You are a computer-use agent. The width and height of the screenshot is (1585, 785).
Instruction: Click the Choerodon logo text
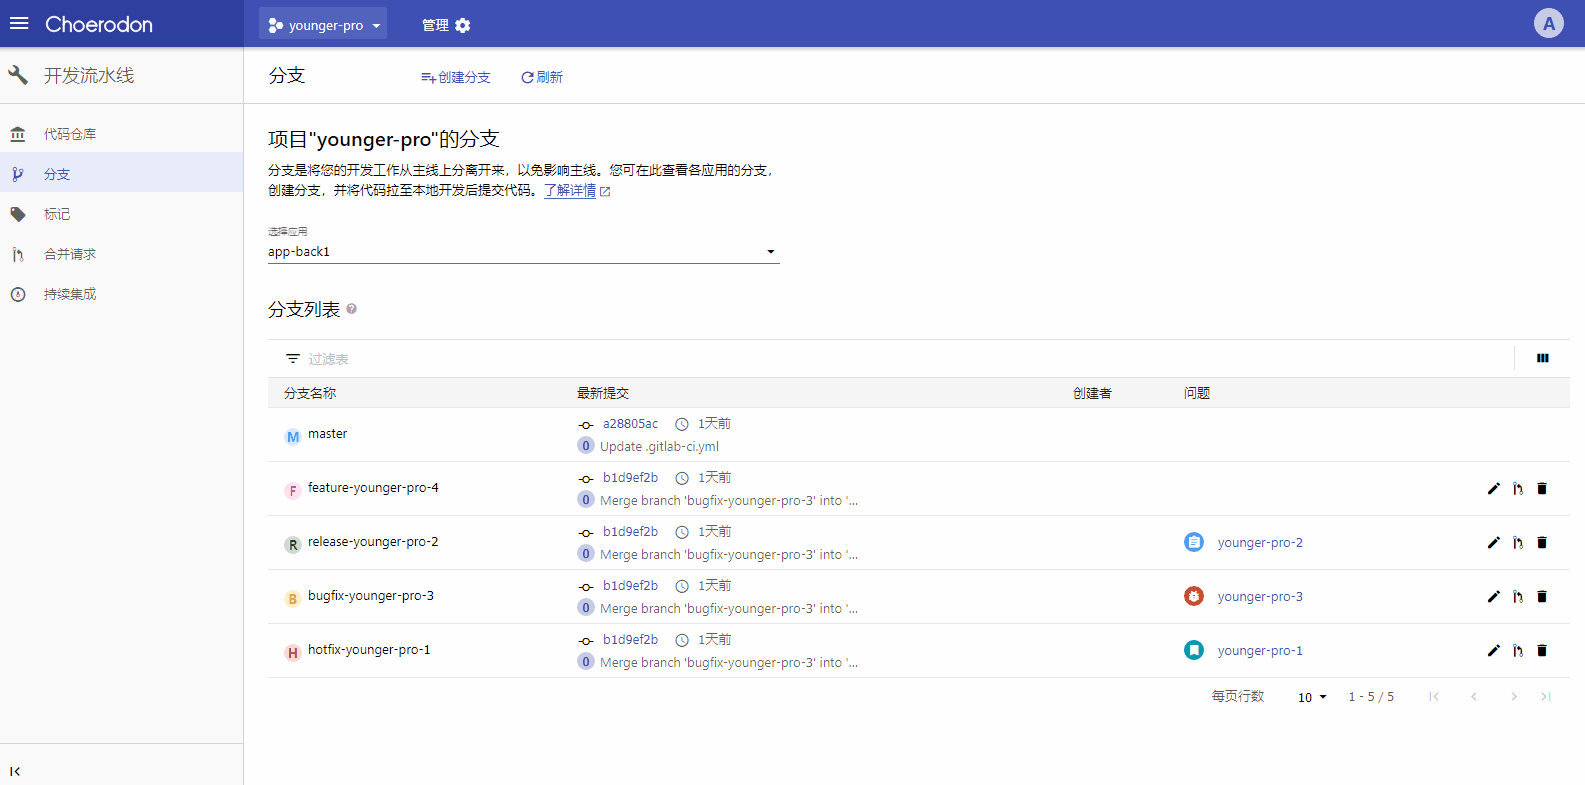(99, 24)
